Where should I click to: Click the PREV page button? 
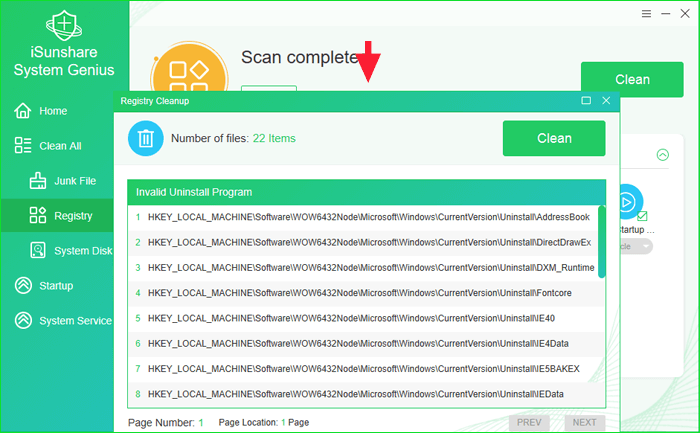click(529, 422)
